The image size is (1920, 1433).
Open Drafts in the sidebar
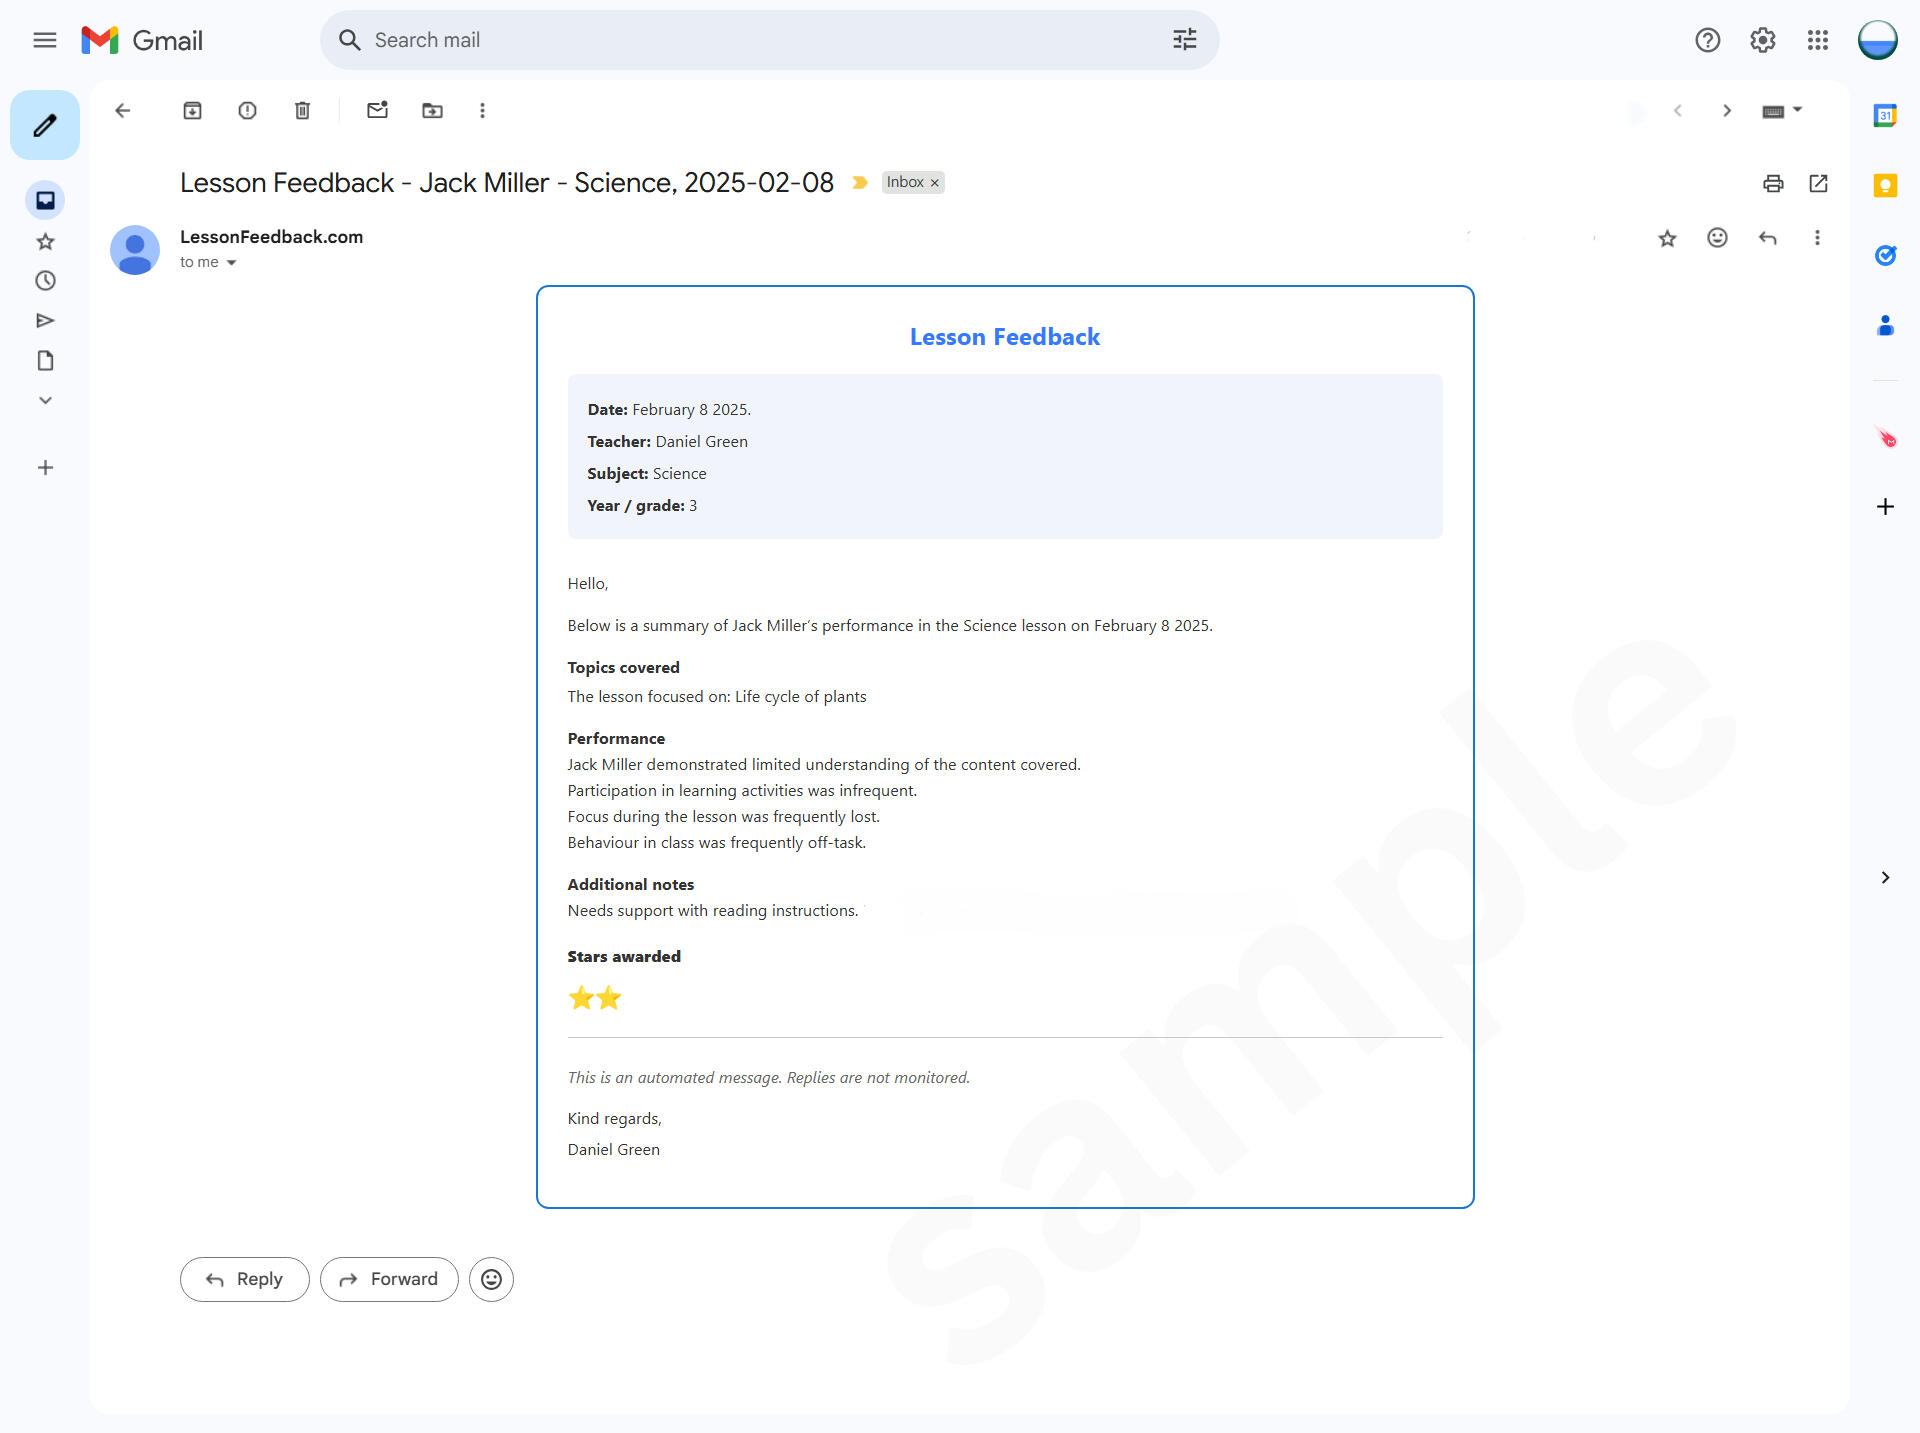click(x=45, y=361)
